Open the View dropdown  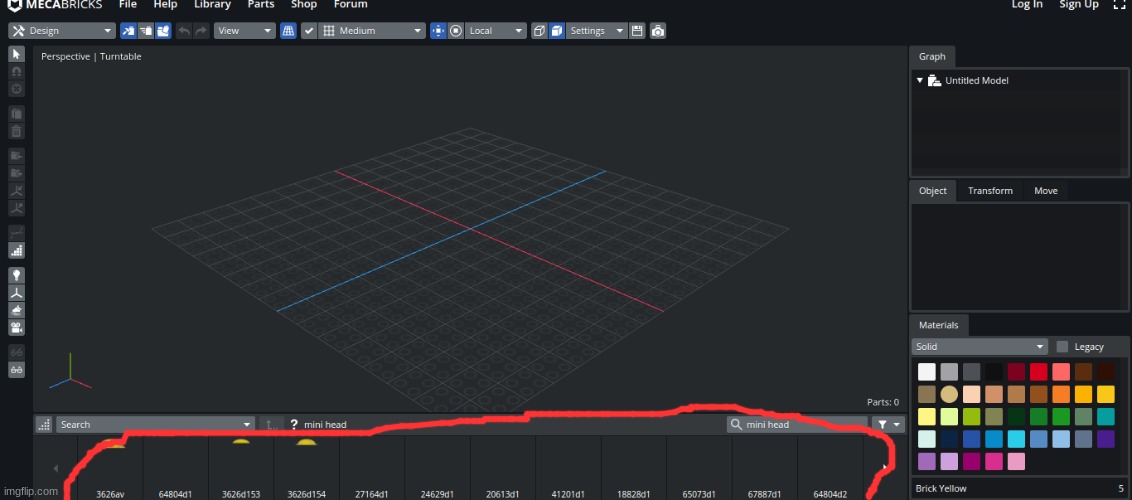pos(245,31)
